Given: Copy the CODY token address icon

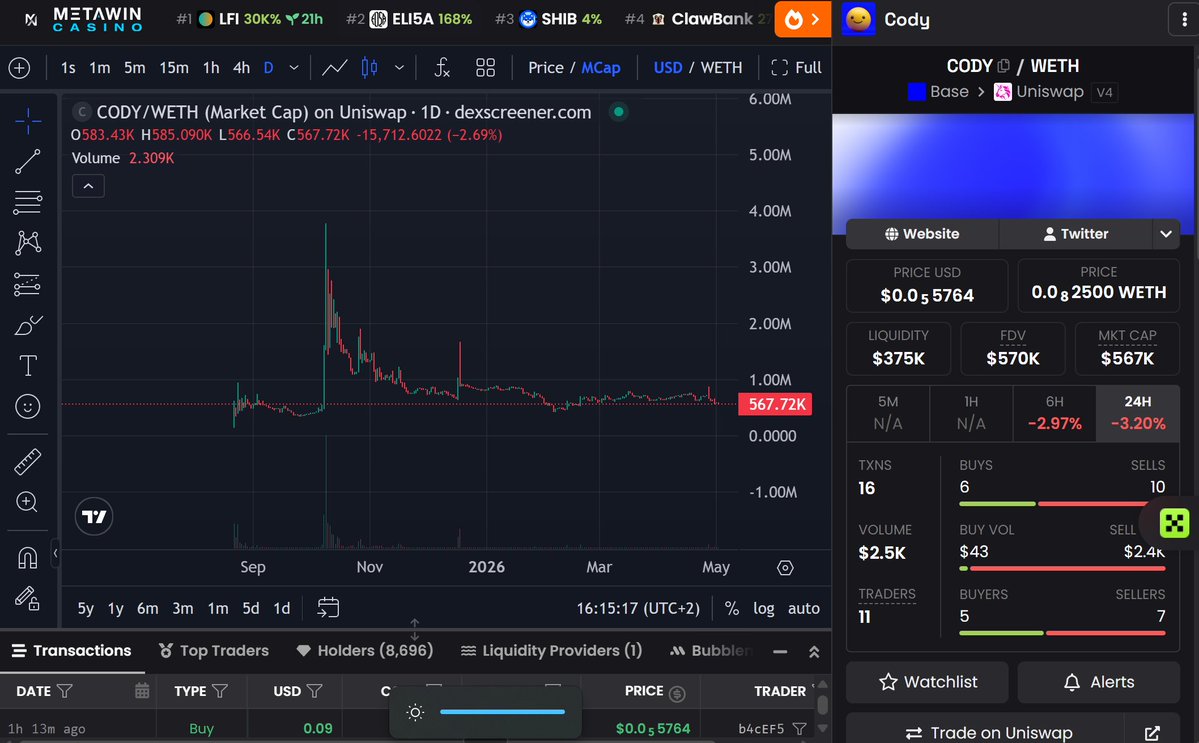Looking at the screenshot, I should [x=1003, y=67].
